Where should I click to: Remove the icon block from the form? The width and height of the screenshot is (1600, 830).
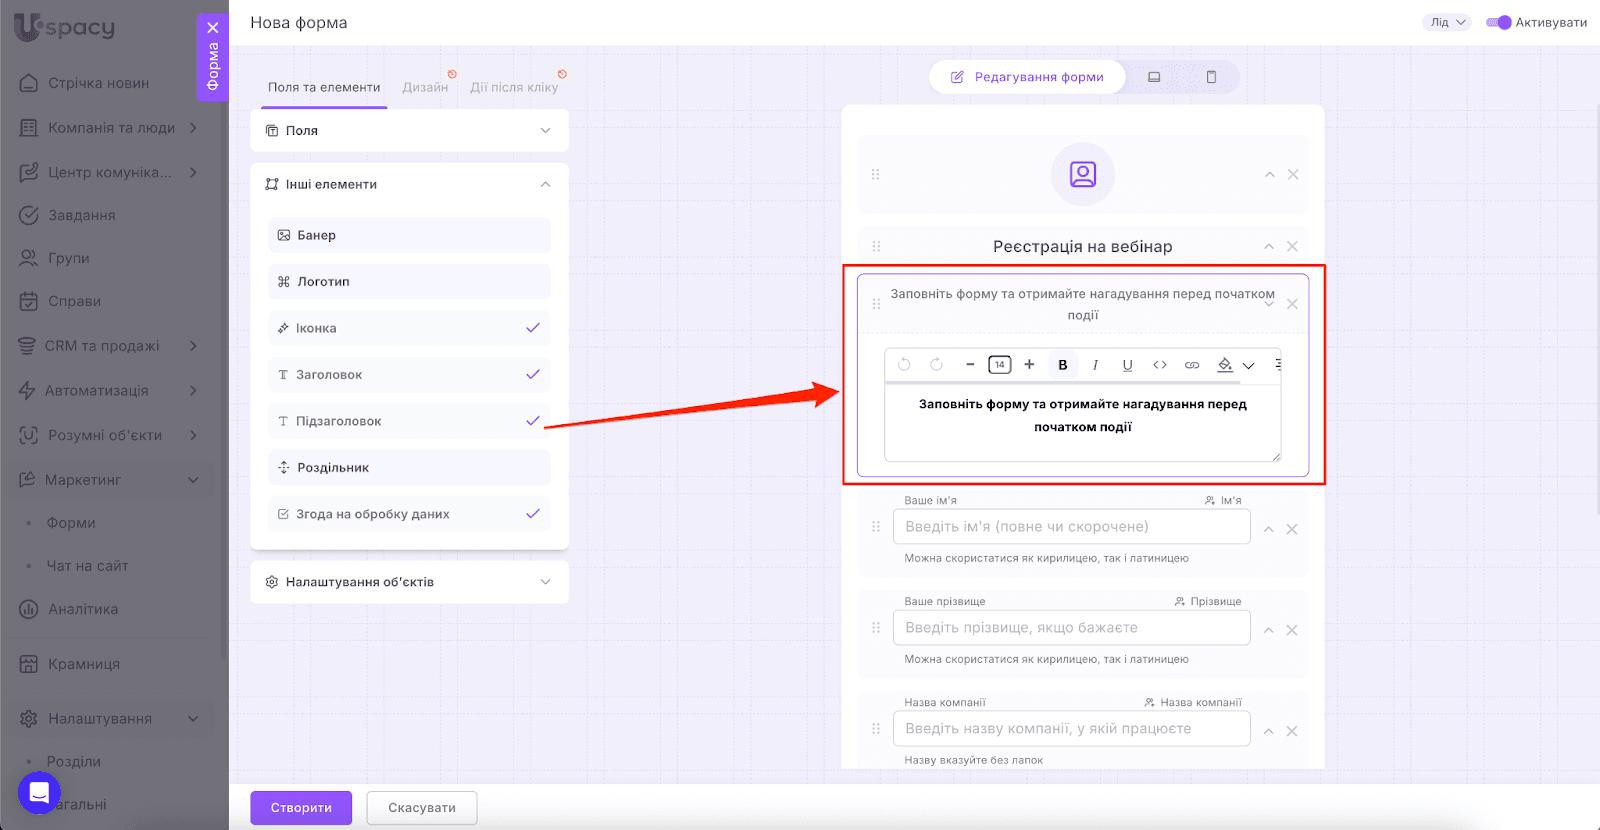1293,174
